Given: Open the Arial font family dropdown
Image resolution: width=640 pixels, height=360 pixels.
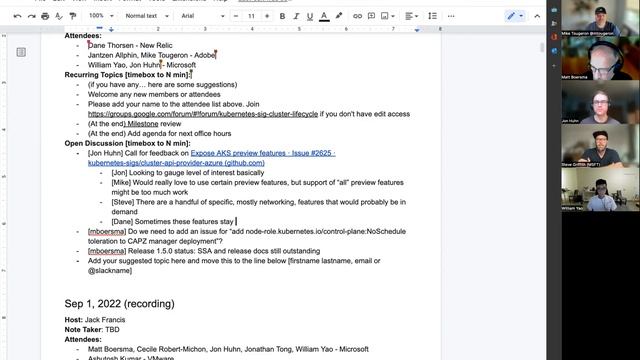Looking at the screenshot, I should tap(203, 16).
